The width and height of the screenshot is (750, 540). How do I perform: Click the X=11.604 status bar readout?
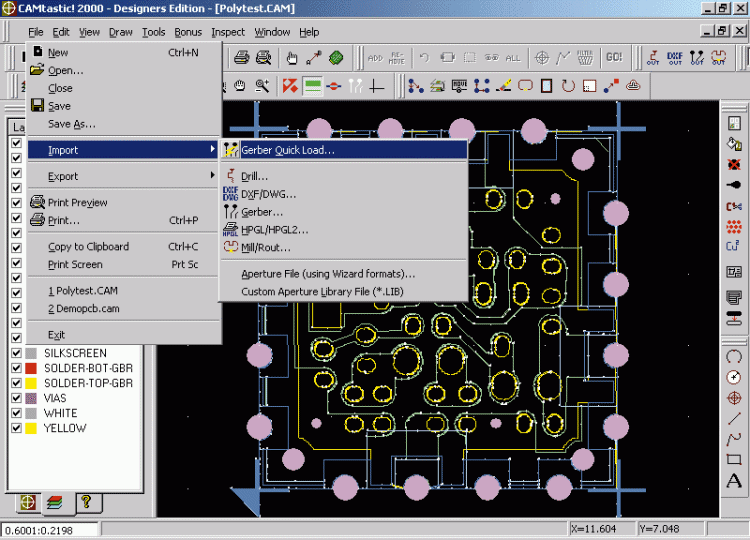(603, 529)
